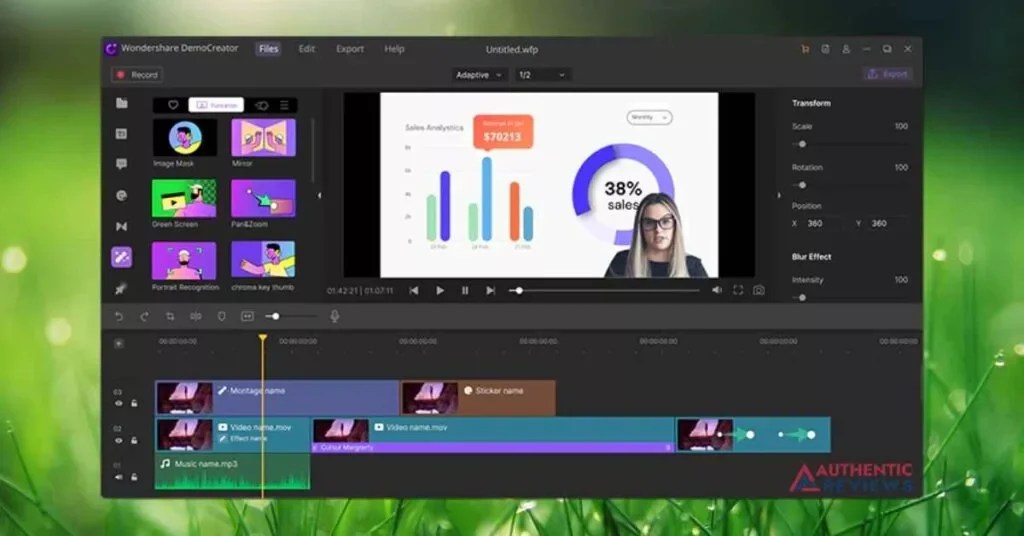
Task: Select the Sticker name clip on timeline
Action: 478,398
